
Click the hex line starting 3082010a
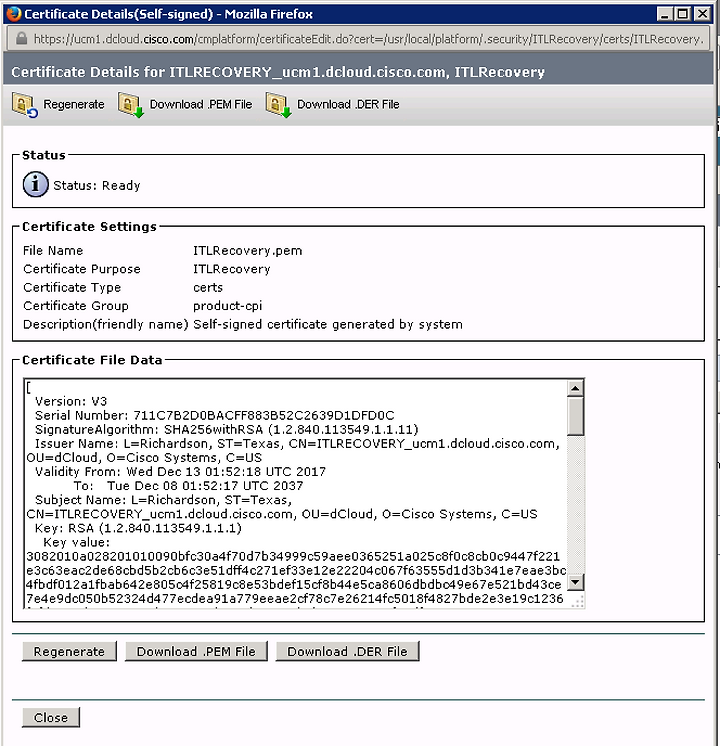click(x=293, y=556)
